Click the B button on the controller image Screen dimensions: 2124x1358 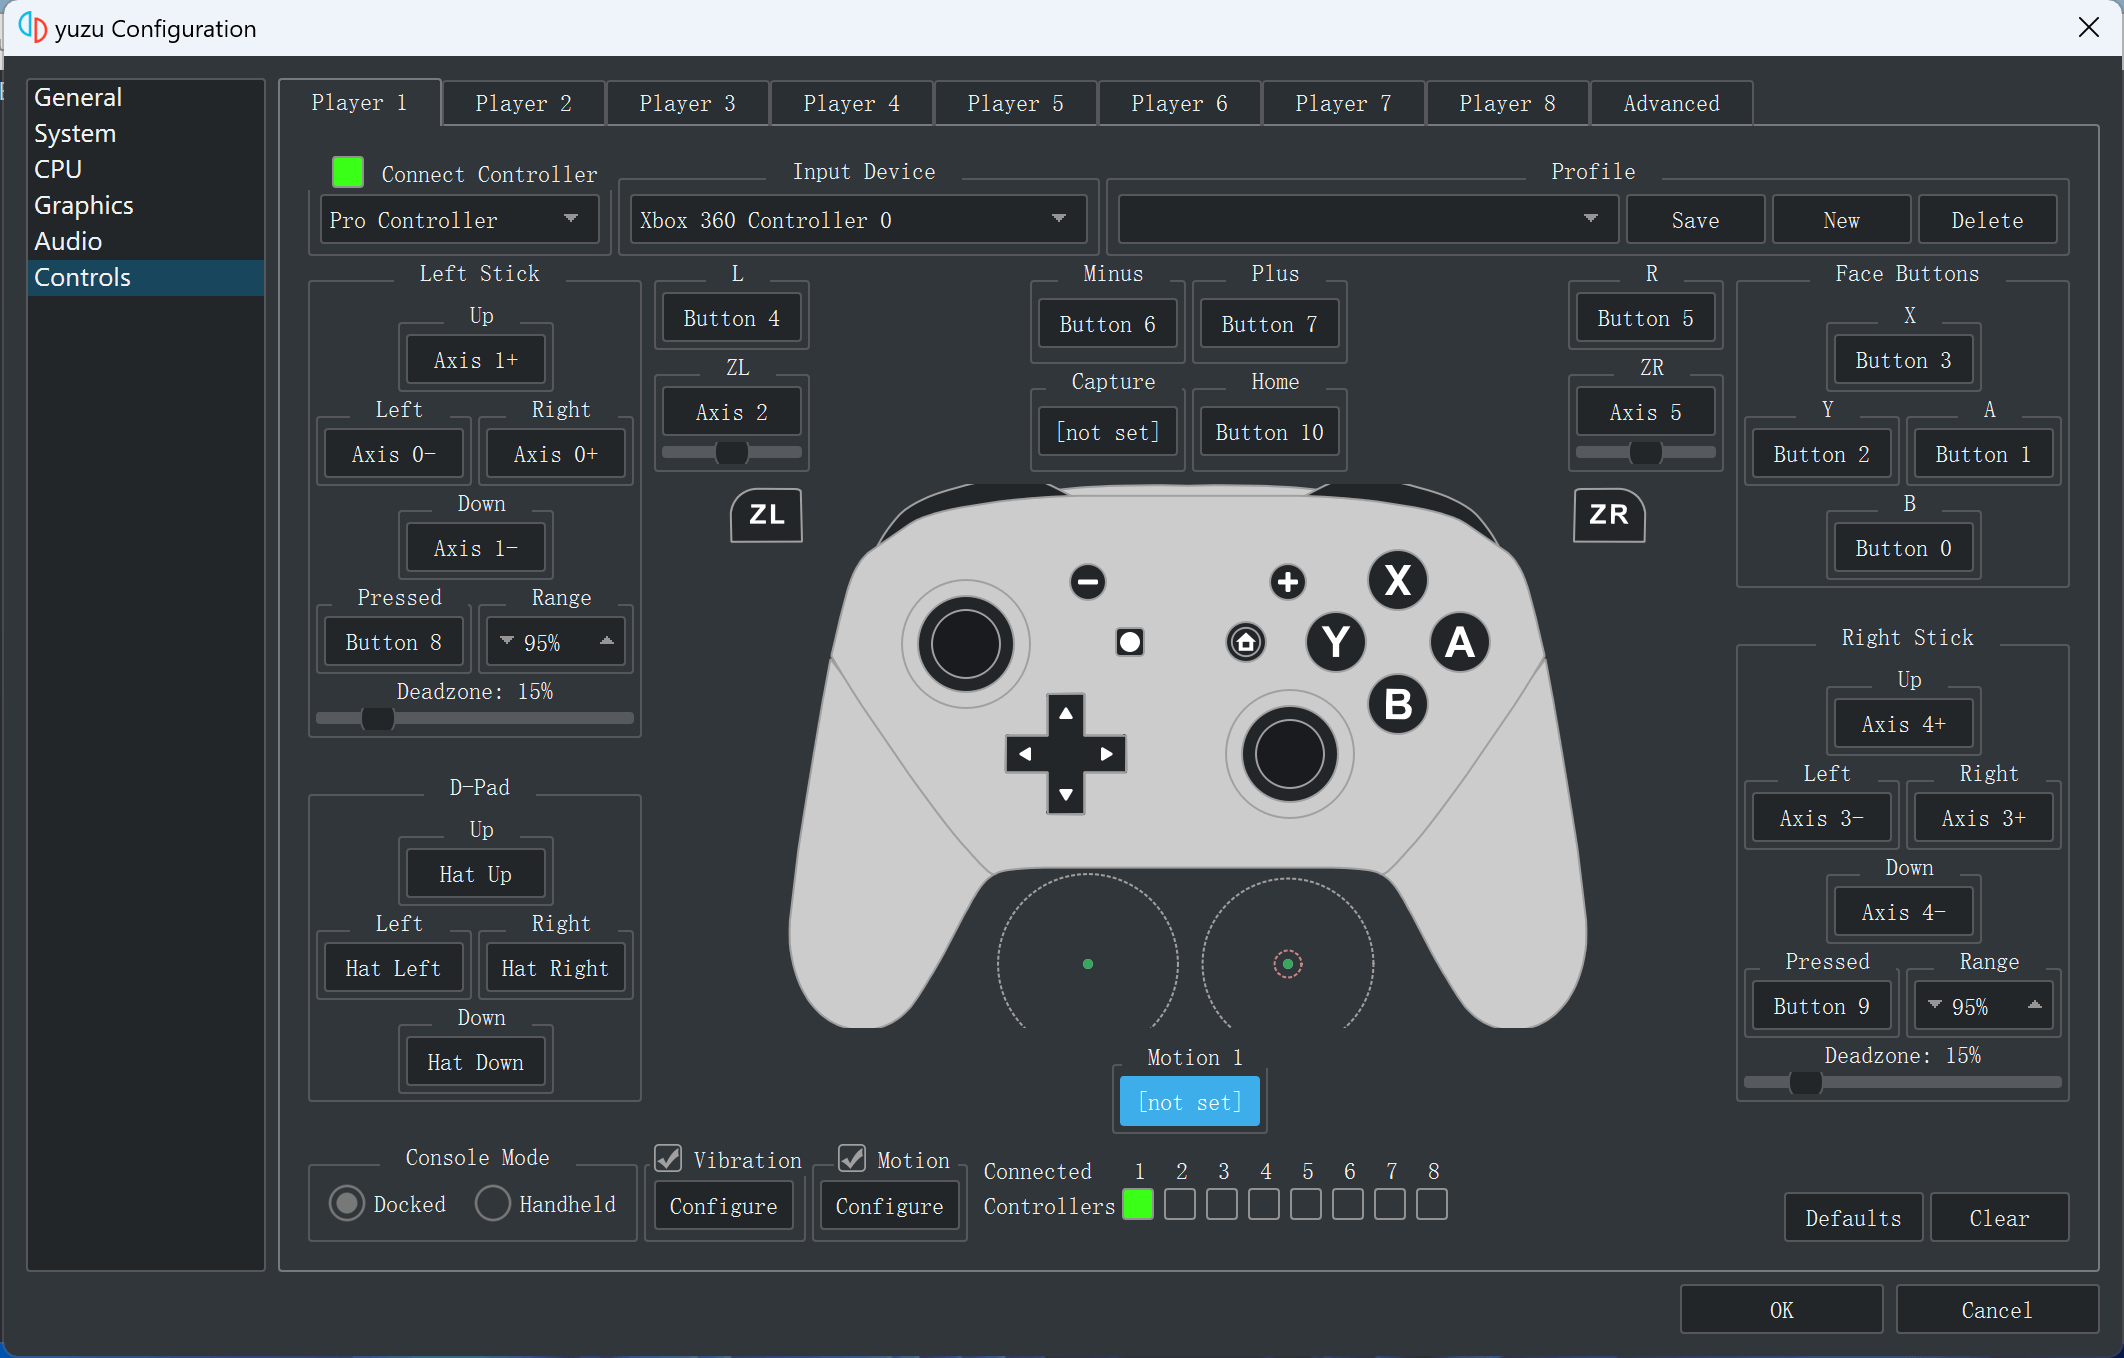[x=1397, y=703]
